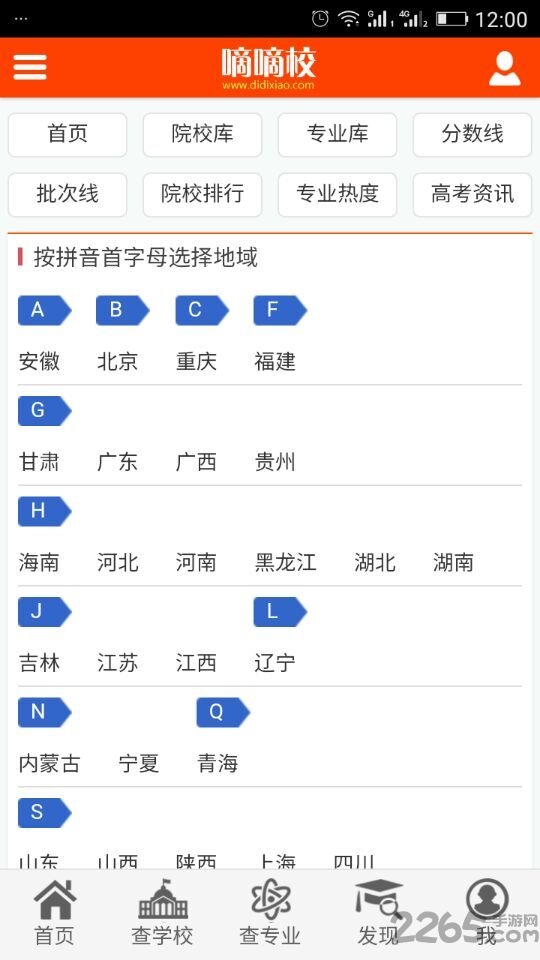This screenshot has width=540, height=960.
Task: Choose the 内蒙古 region link
Action: tap(50, 763)
